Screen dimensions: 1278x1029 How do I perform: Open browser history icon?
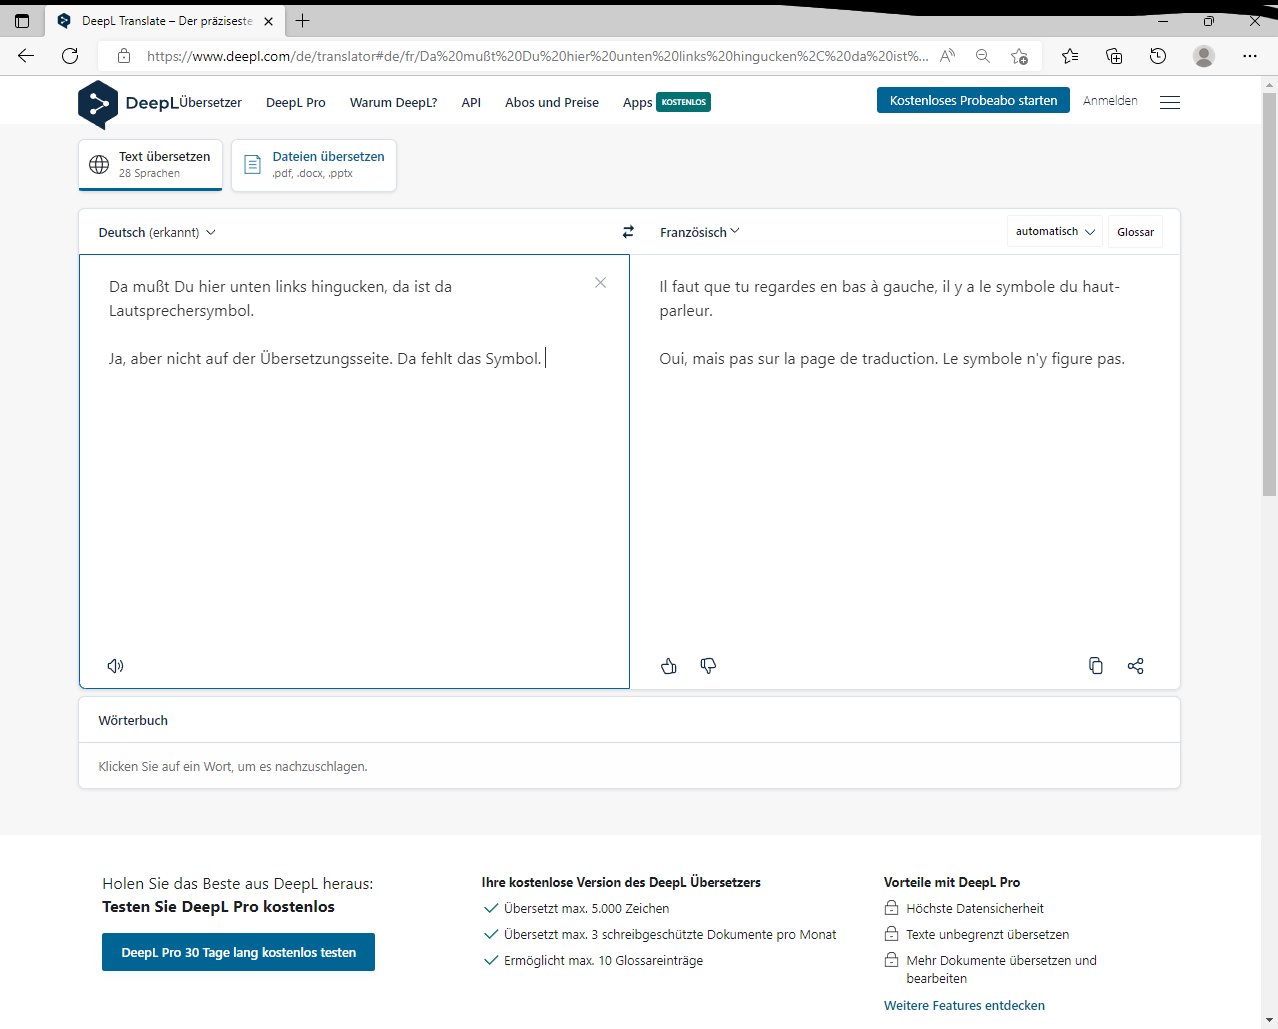coord(1158,56)
